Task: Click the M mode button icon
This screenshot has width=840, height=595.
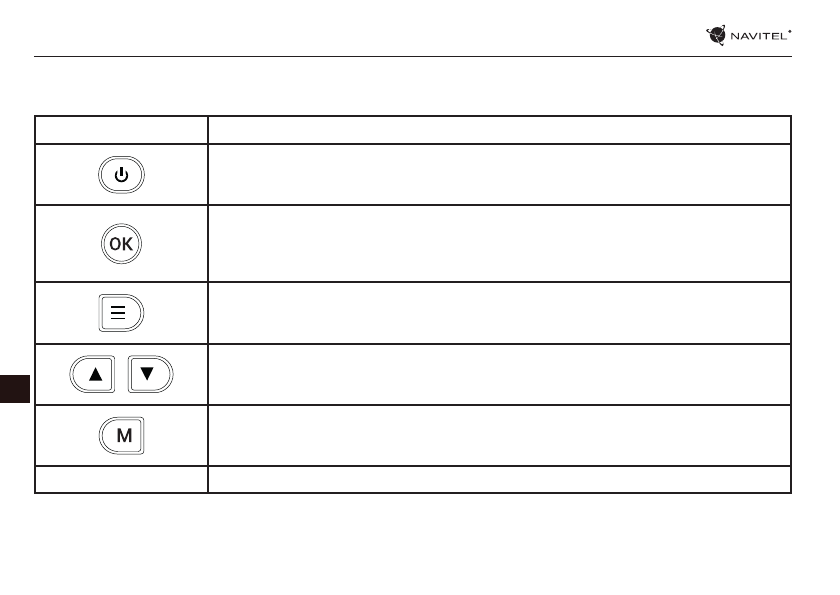Action: [x=121, y=435]
